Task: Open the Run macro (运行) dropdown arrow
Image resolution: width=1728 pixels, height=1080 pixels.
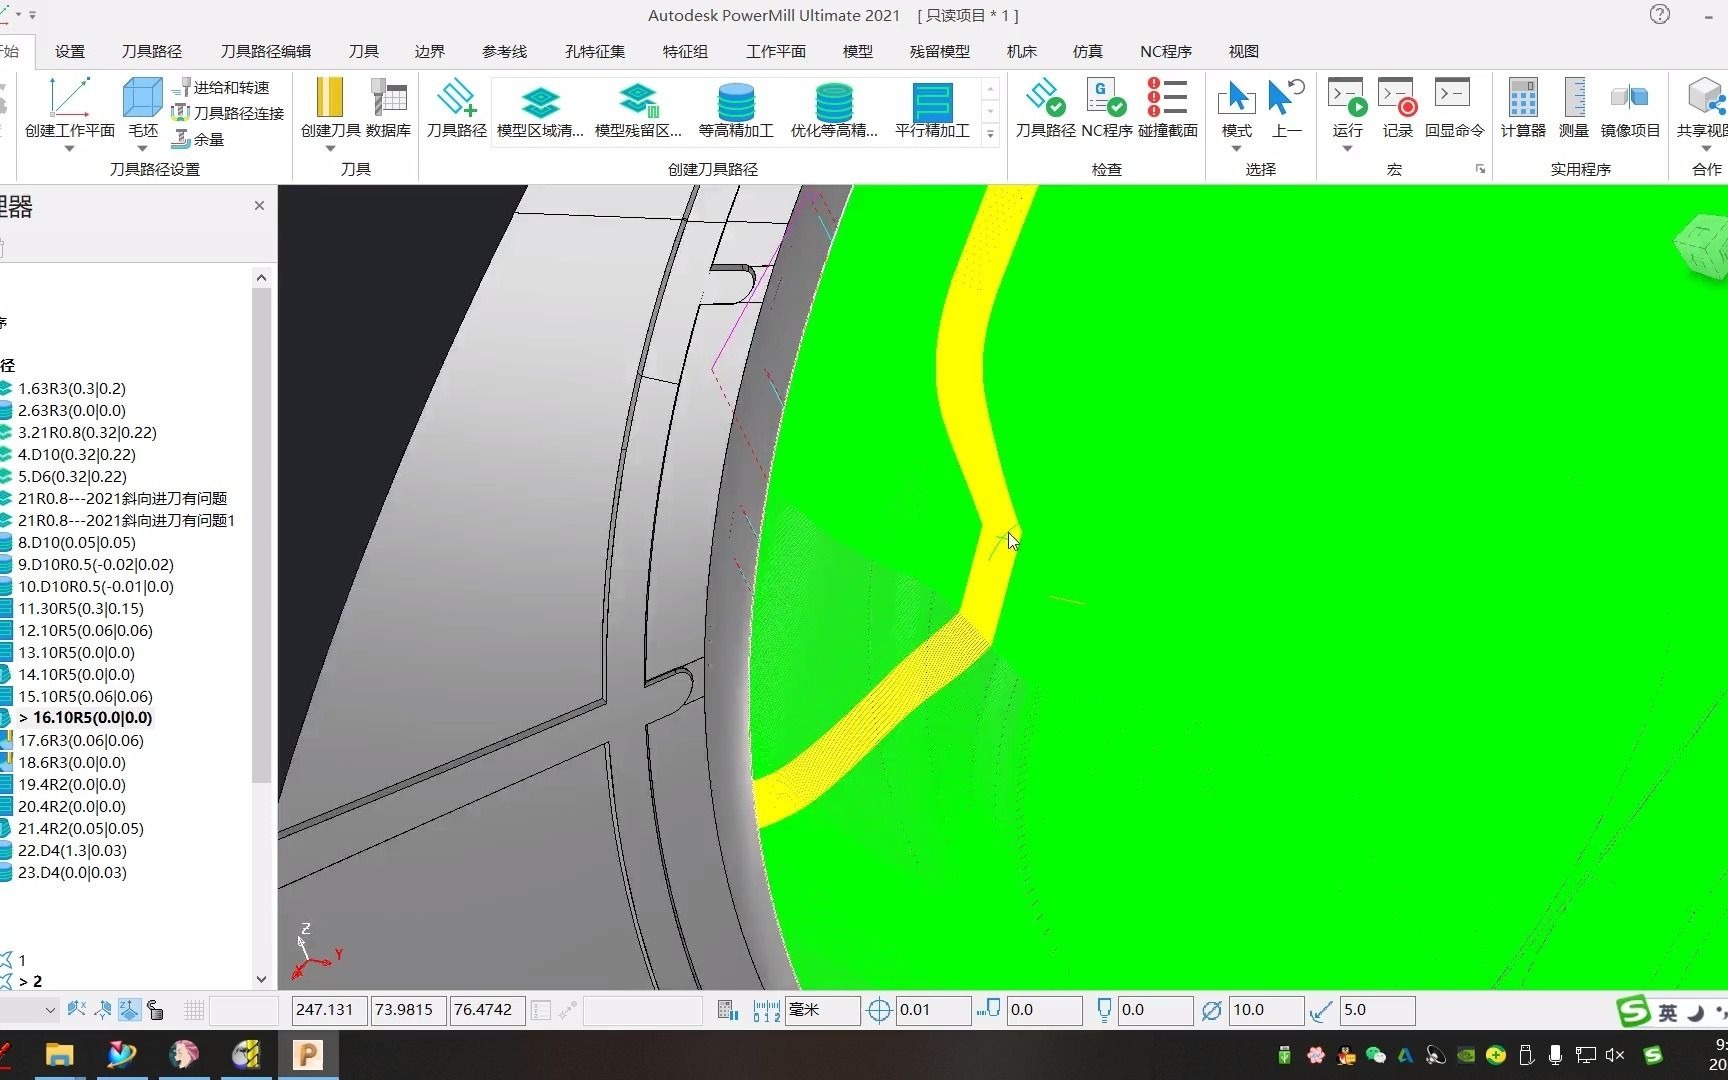Action: (1347, 149)
